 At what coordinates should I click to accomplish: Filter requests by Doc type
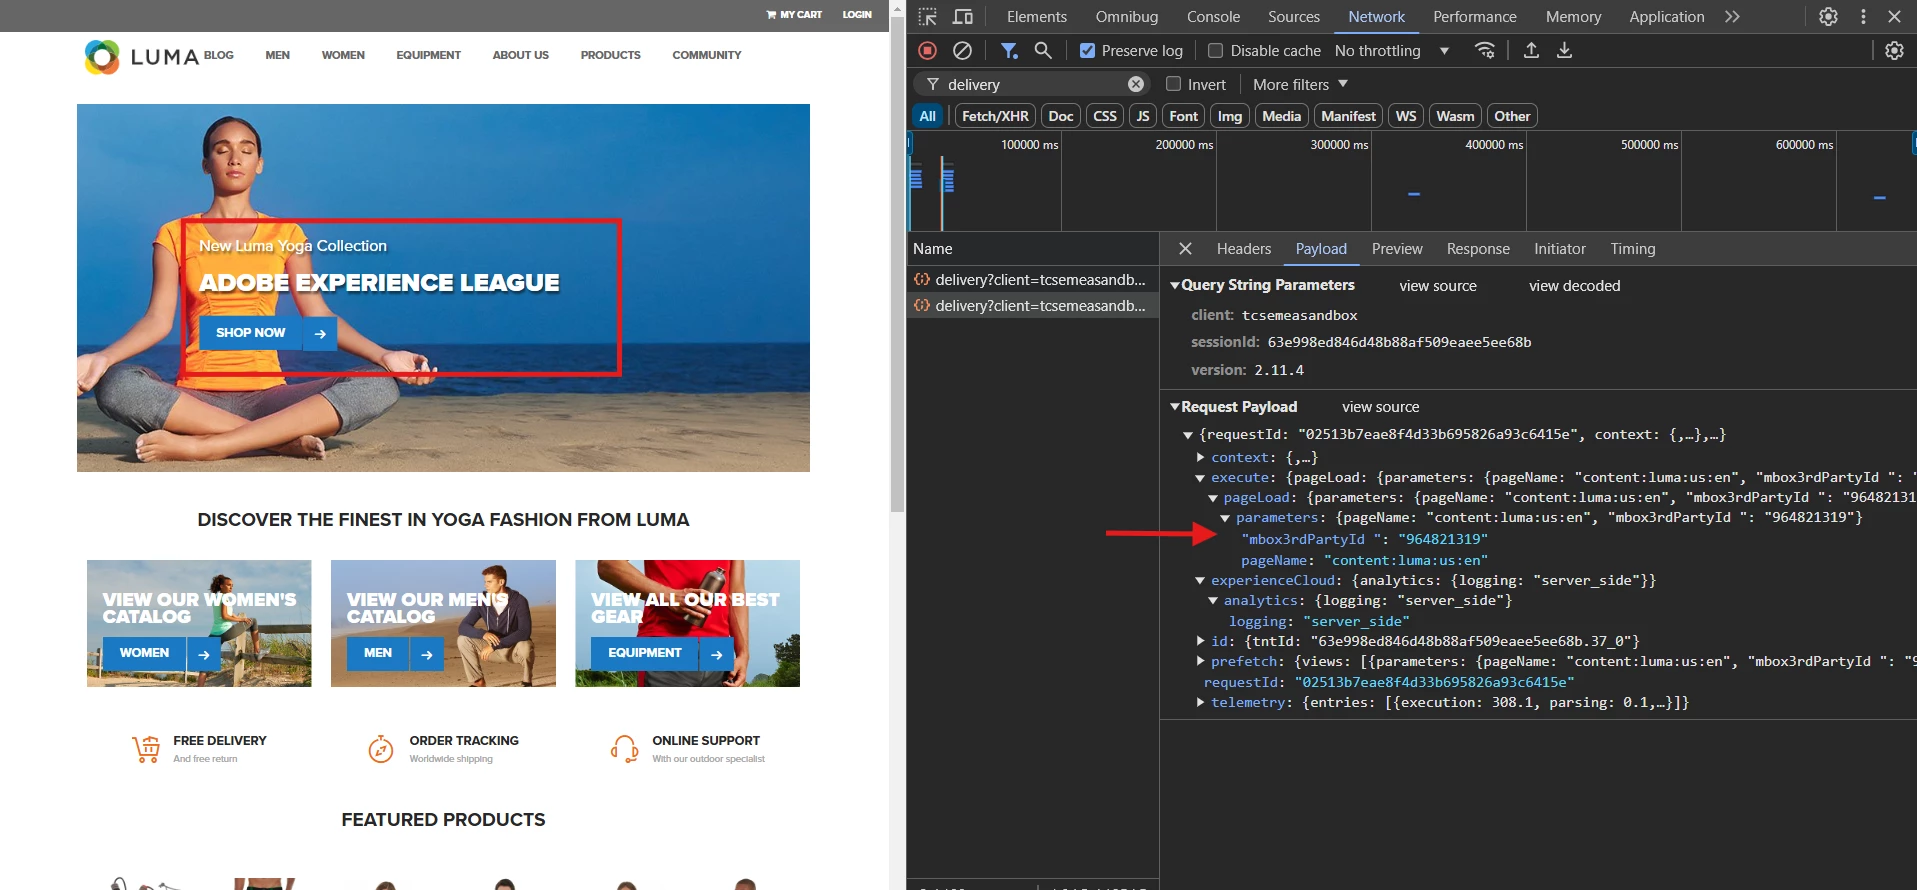tap(1061, 116)
